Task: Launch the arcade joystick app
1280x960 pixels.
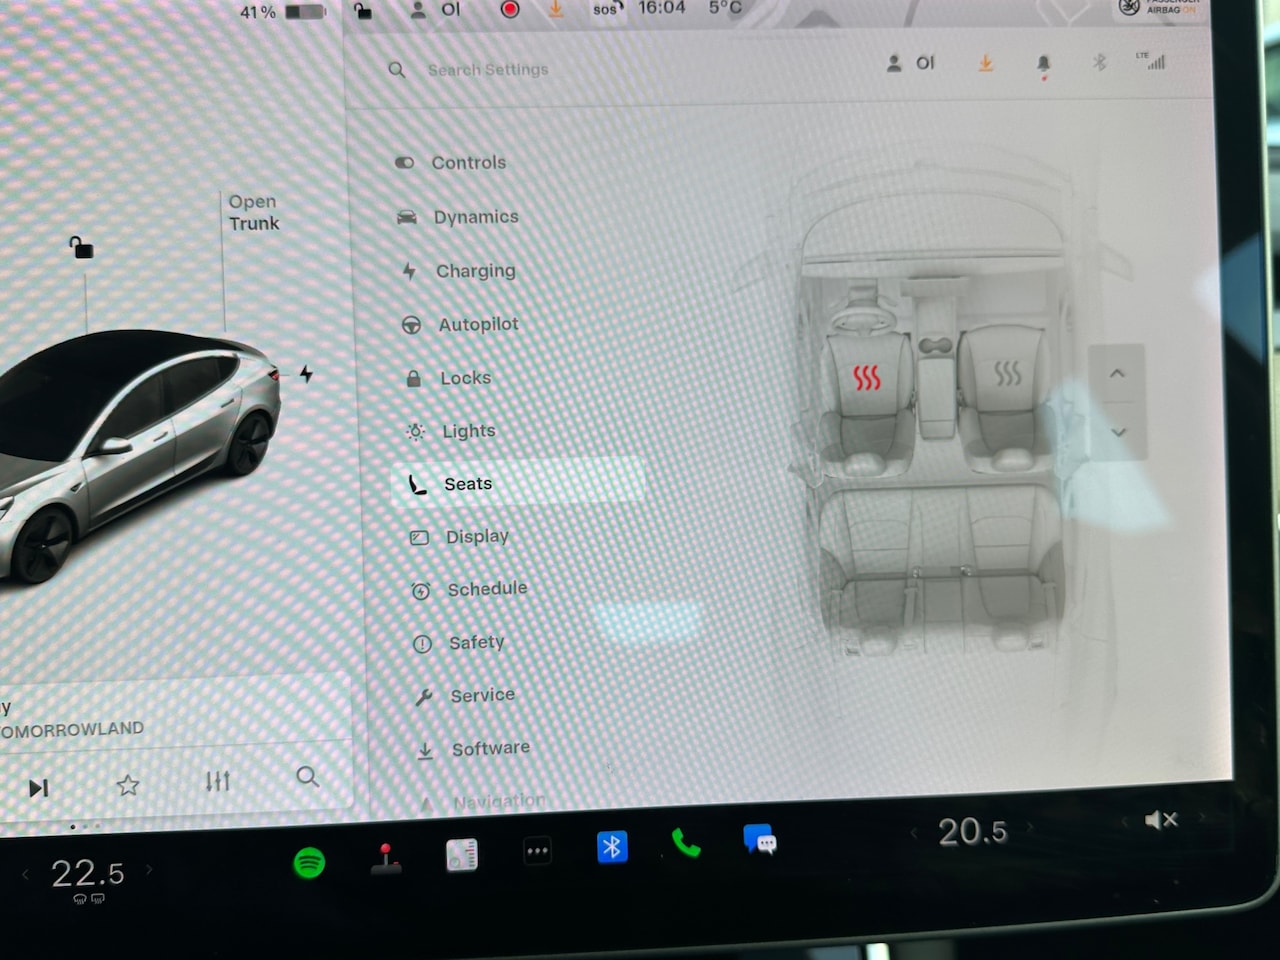Action: [386, 859]
